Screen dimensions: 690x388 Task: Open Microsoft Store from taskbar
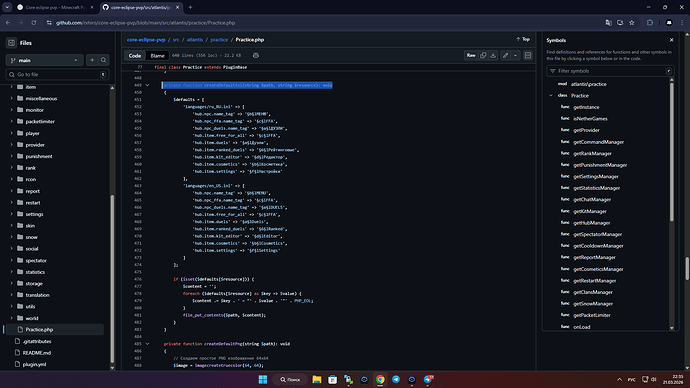click(332, 379)
